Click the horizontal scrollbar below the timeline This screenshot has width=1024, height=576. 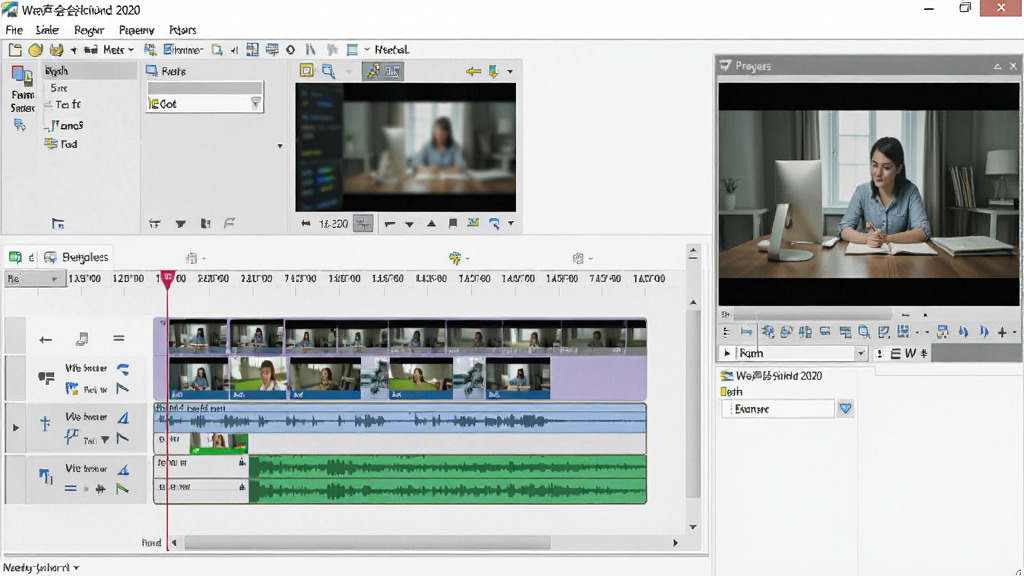tap(367, 543)
